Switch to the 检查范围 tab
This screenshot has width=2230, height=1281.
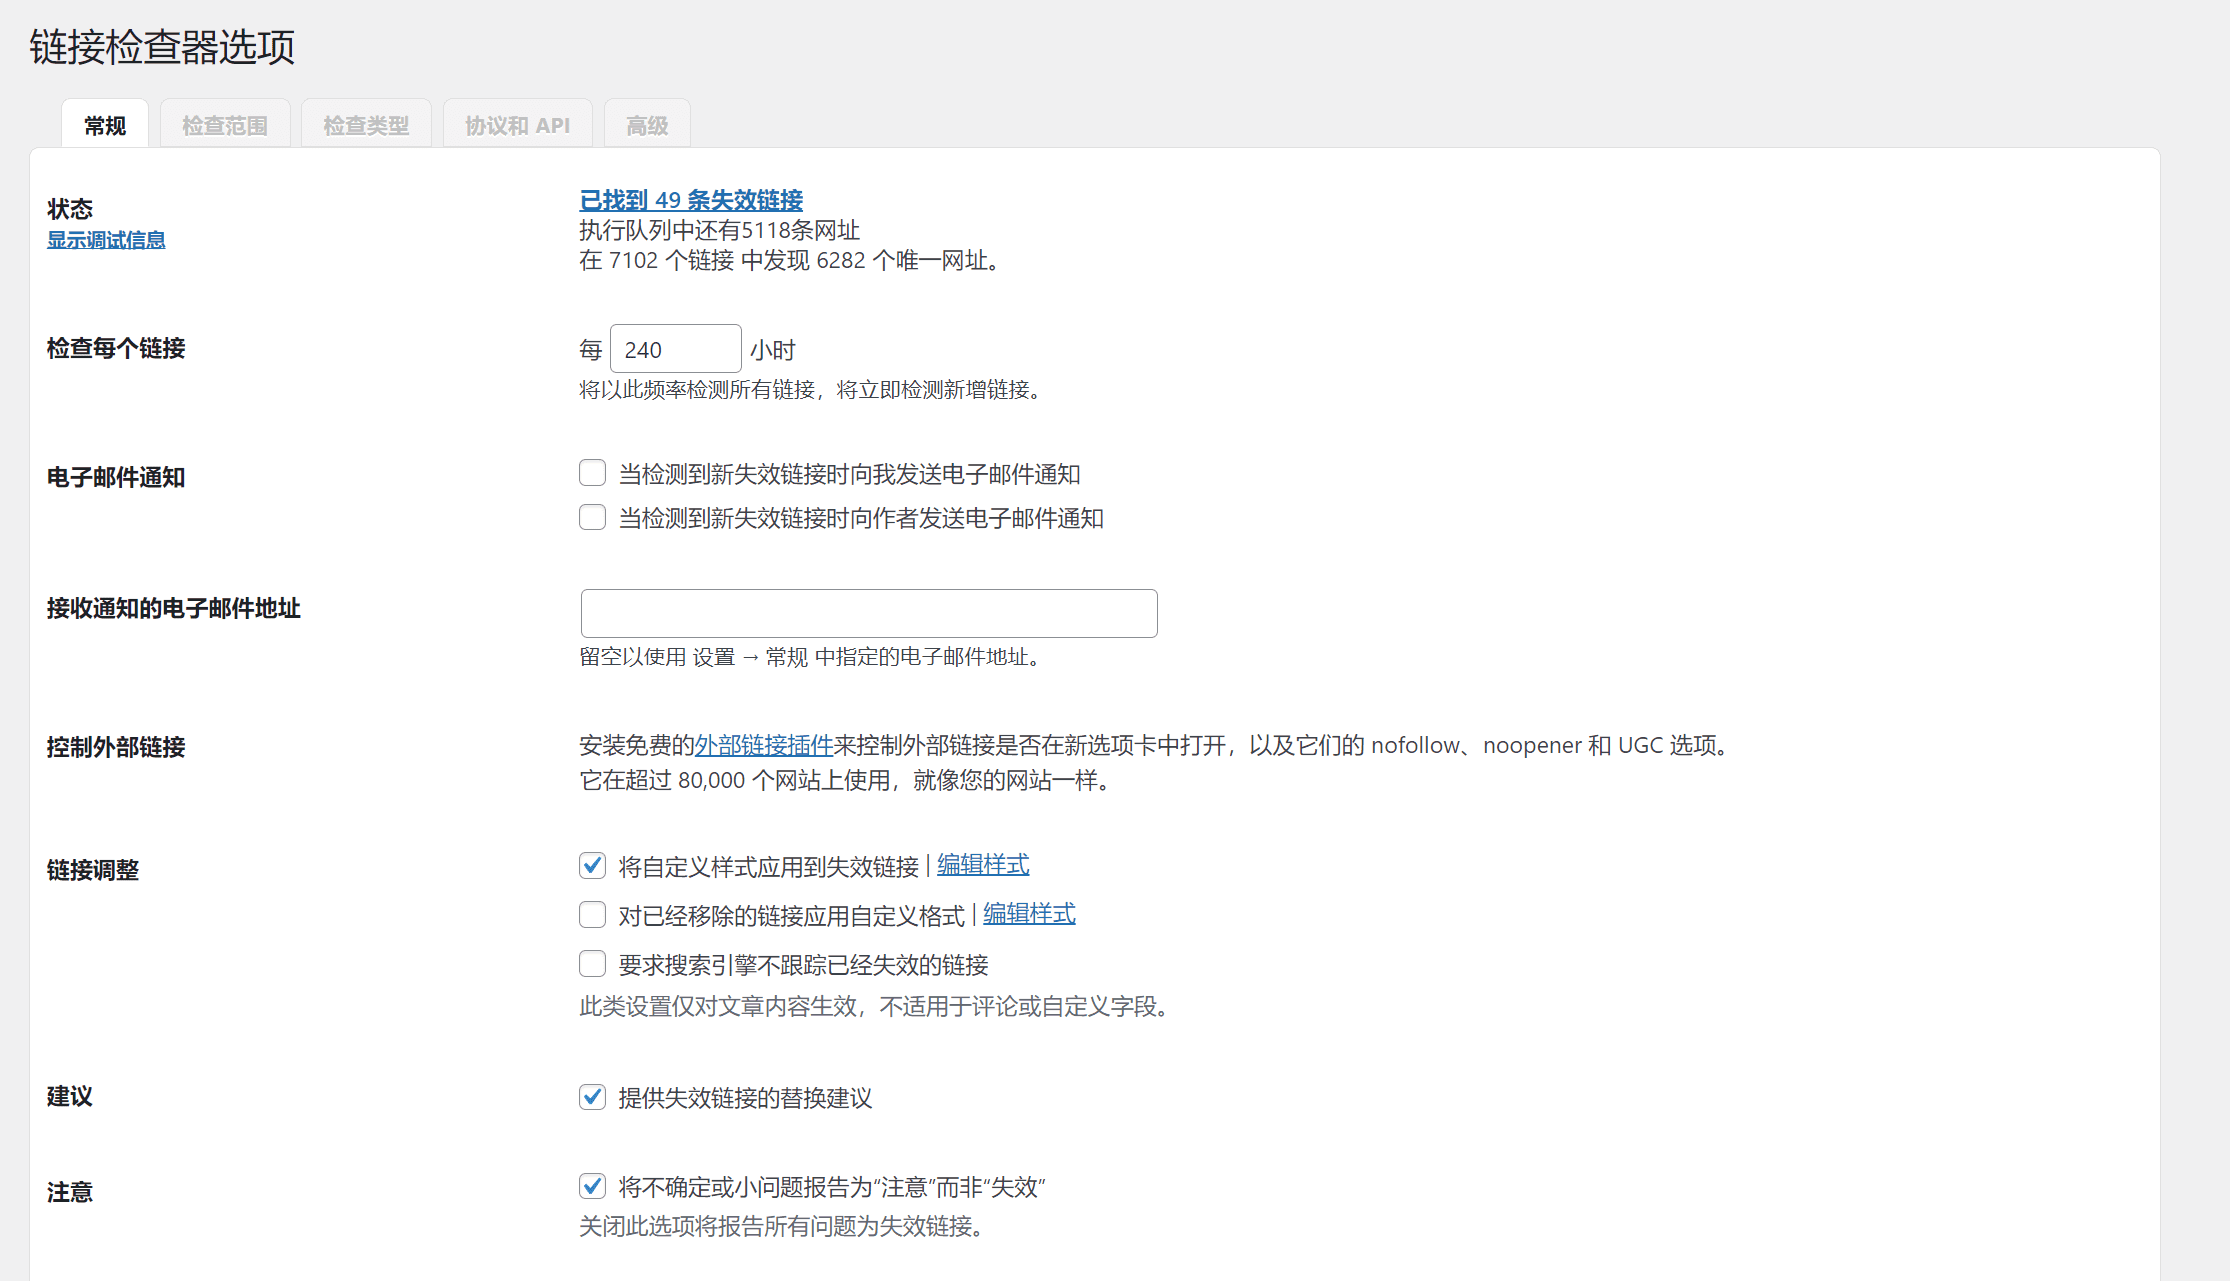pyautogui.click(x=225, y=123)
